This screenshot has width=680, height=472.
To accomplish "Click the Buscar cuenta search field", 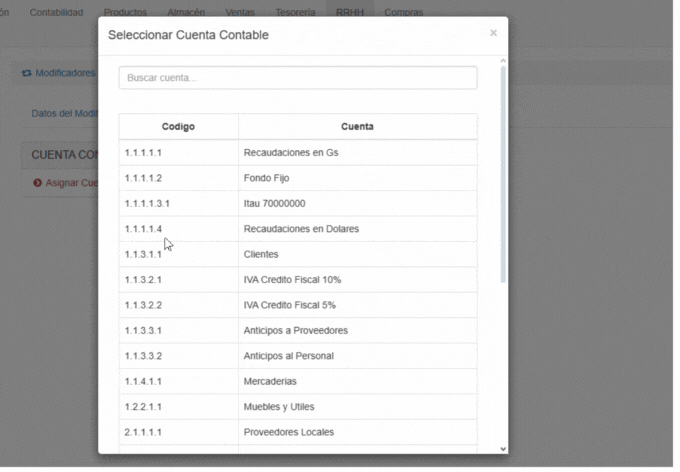I will (297, 78).
